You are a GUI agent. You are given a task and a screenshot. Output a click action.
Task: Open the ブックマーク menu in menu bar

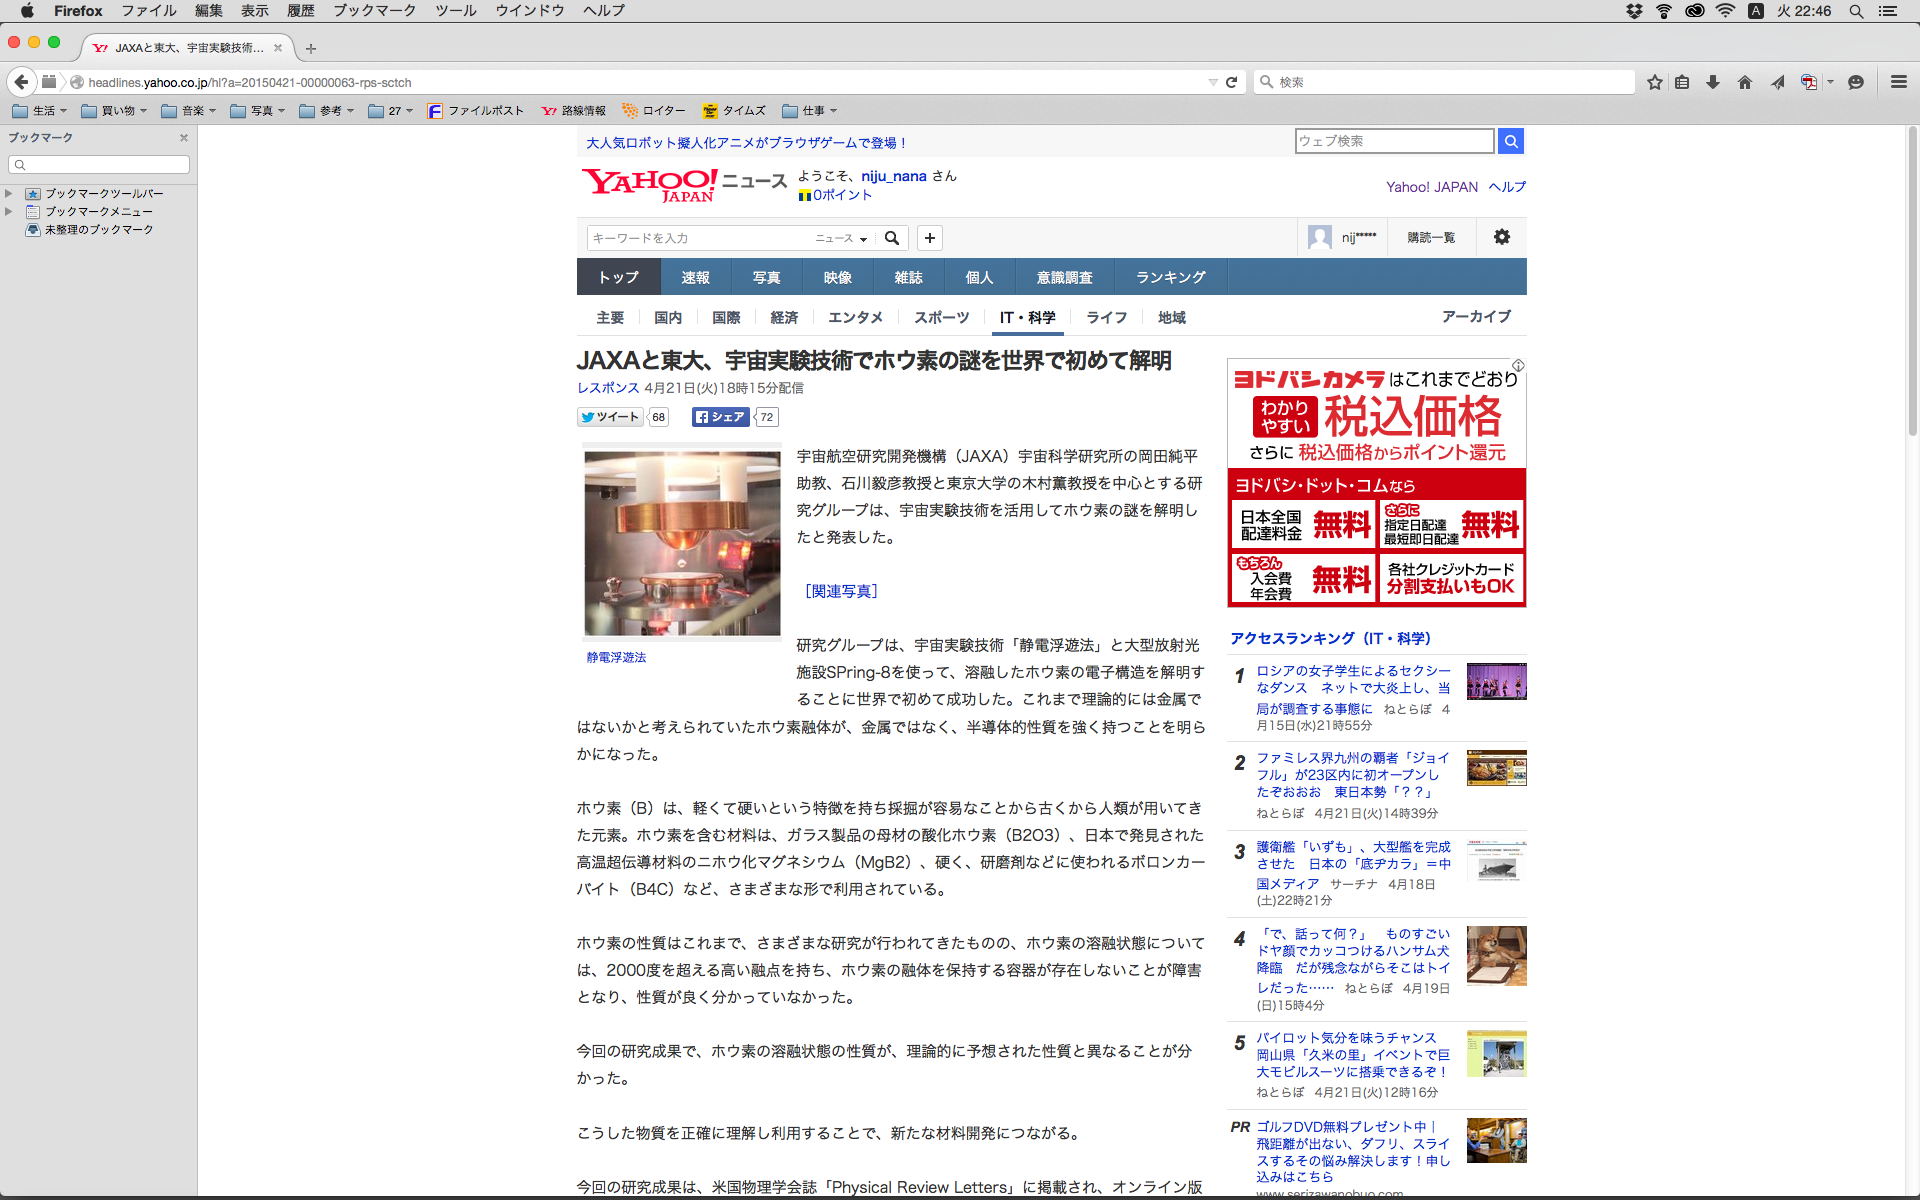374,10
